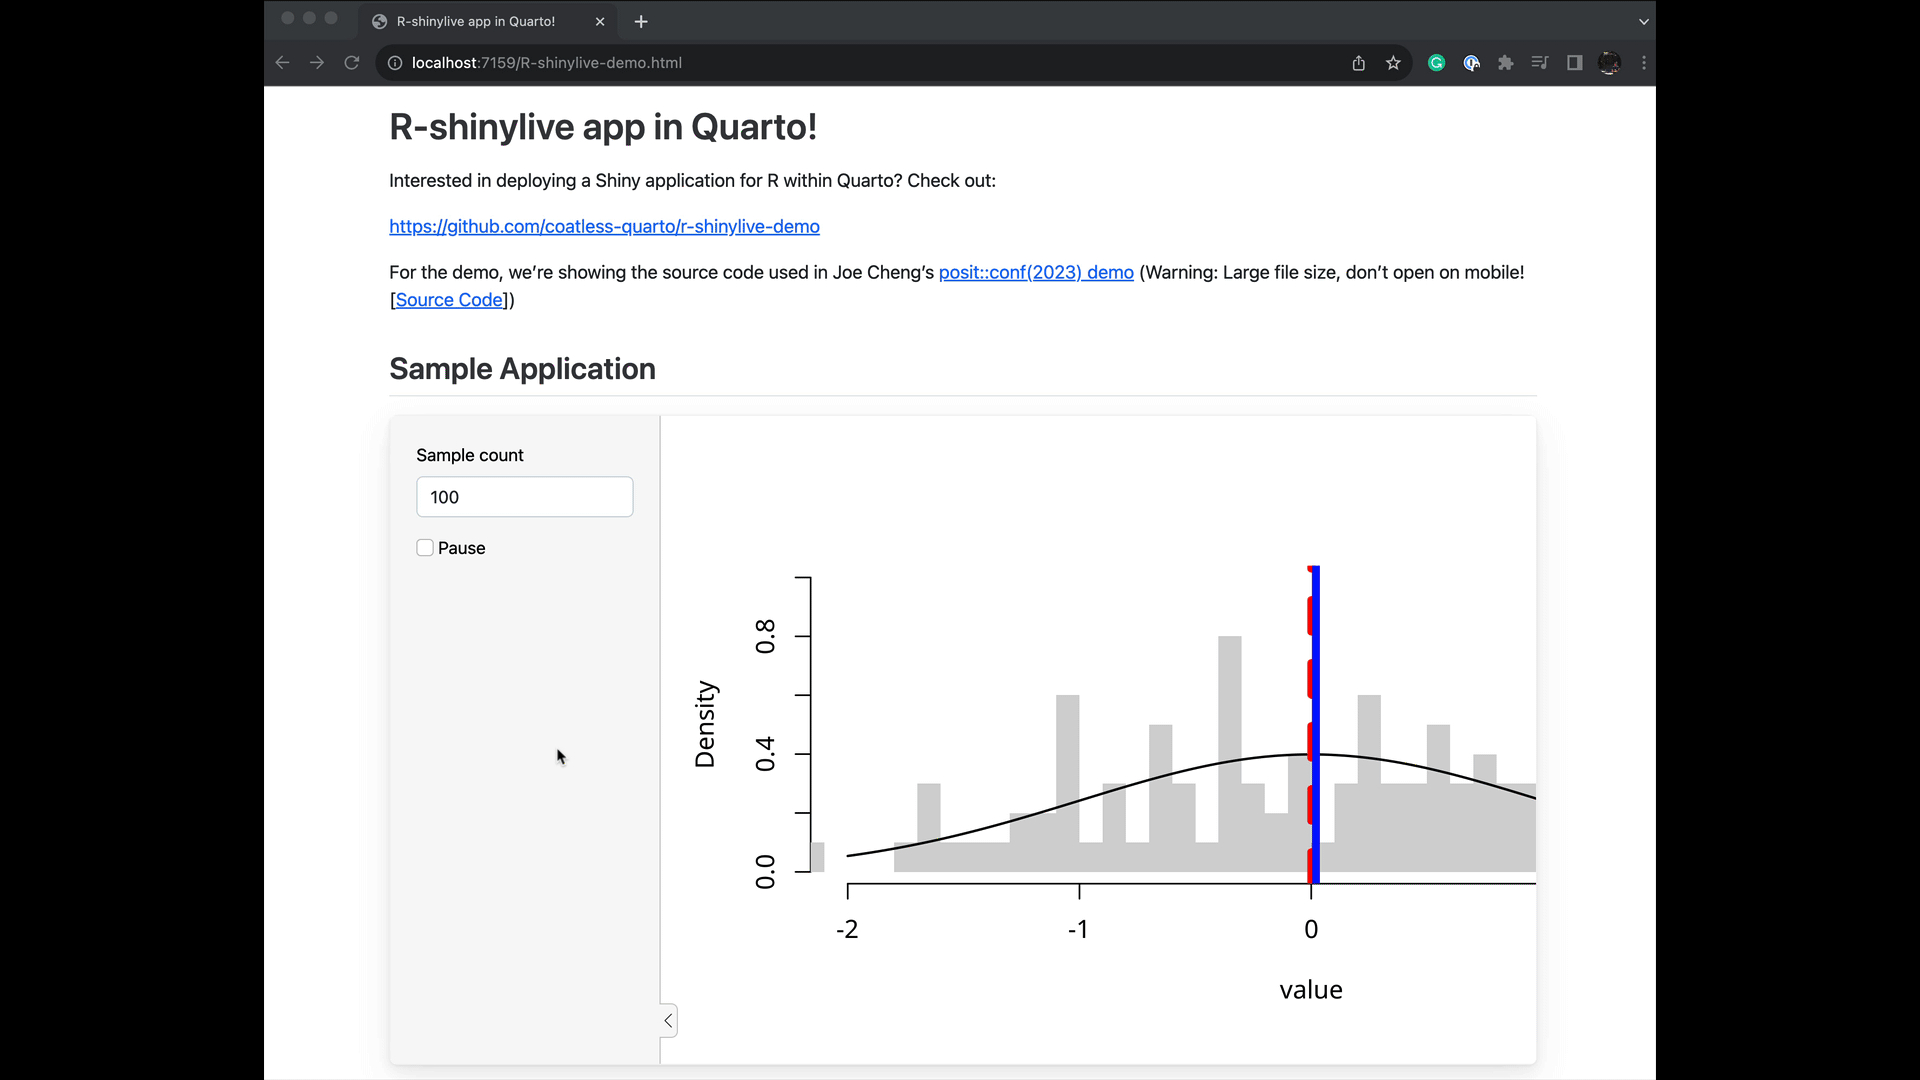Click the share page icon in address bar
Screen dimensions: 1920x1080
(x=1358, y=63)
